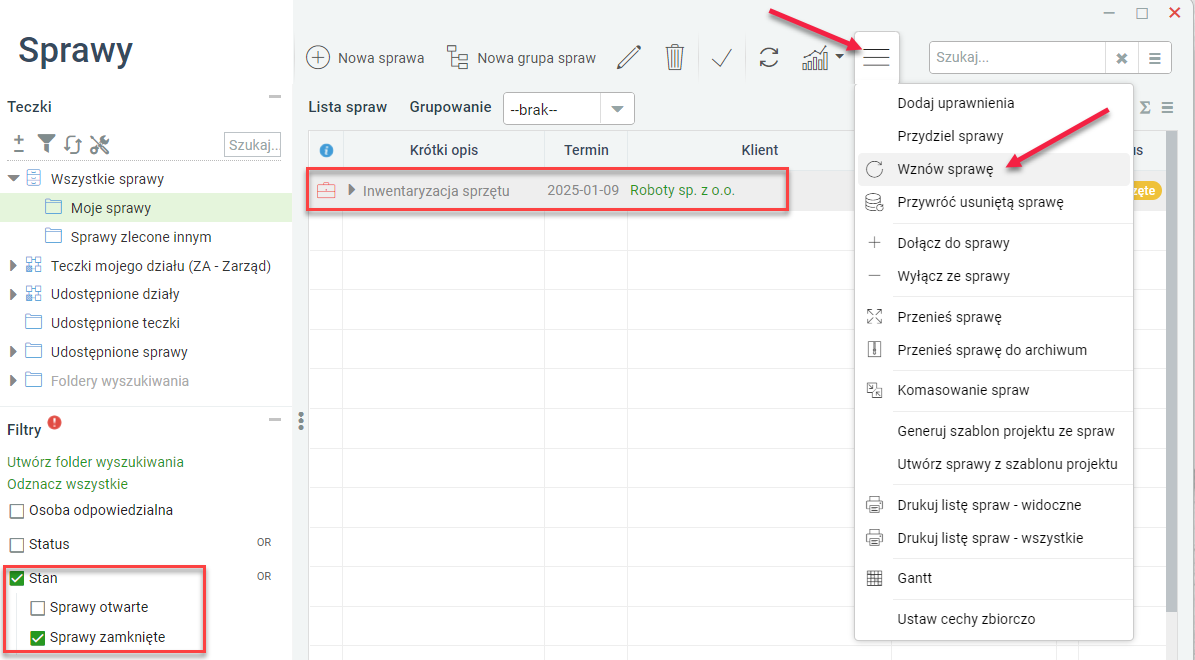Choose Ustaw cechy zbiorczo
The height and width of the screenshot is (660, 1195).
pos(993,619)
